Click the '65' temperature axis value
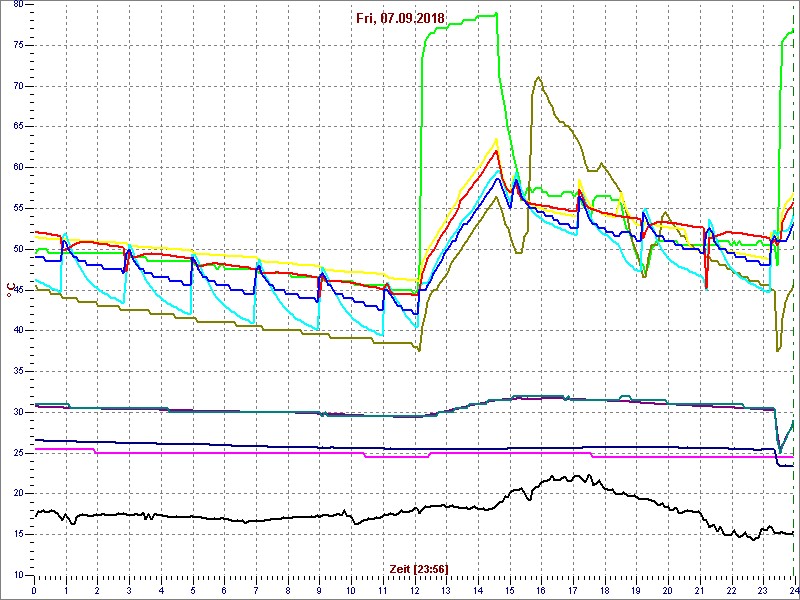 pos(17,127)
